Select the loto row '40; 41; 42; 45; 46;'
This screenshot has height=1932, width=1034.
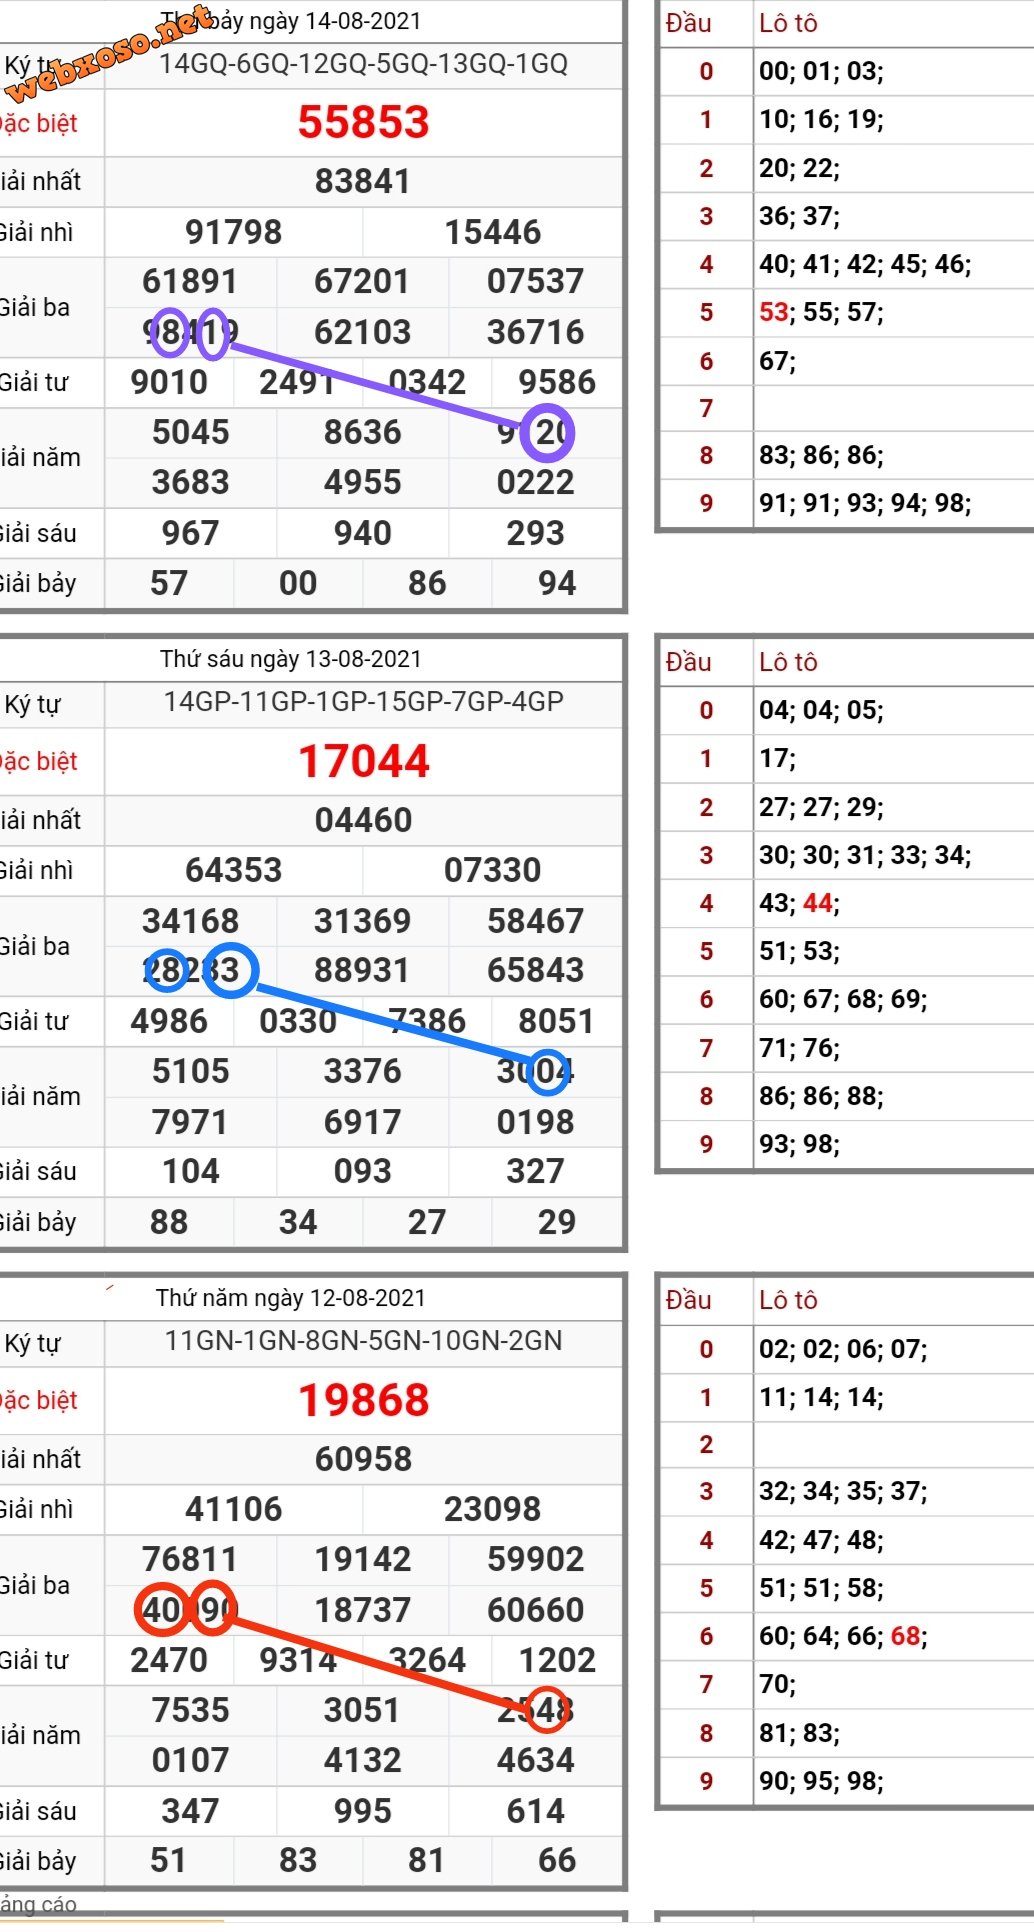point(865,264)
